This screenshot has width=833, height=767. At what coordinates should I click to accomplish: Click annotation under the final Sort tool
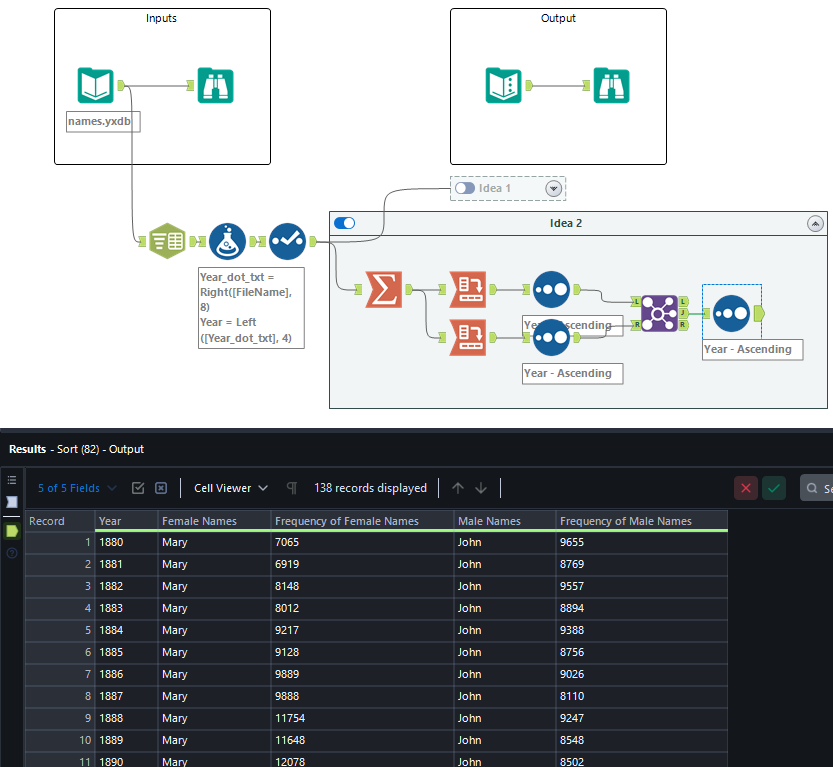click(752, 350)
